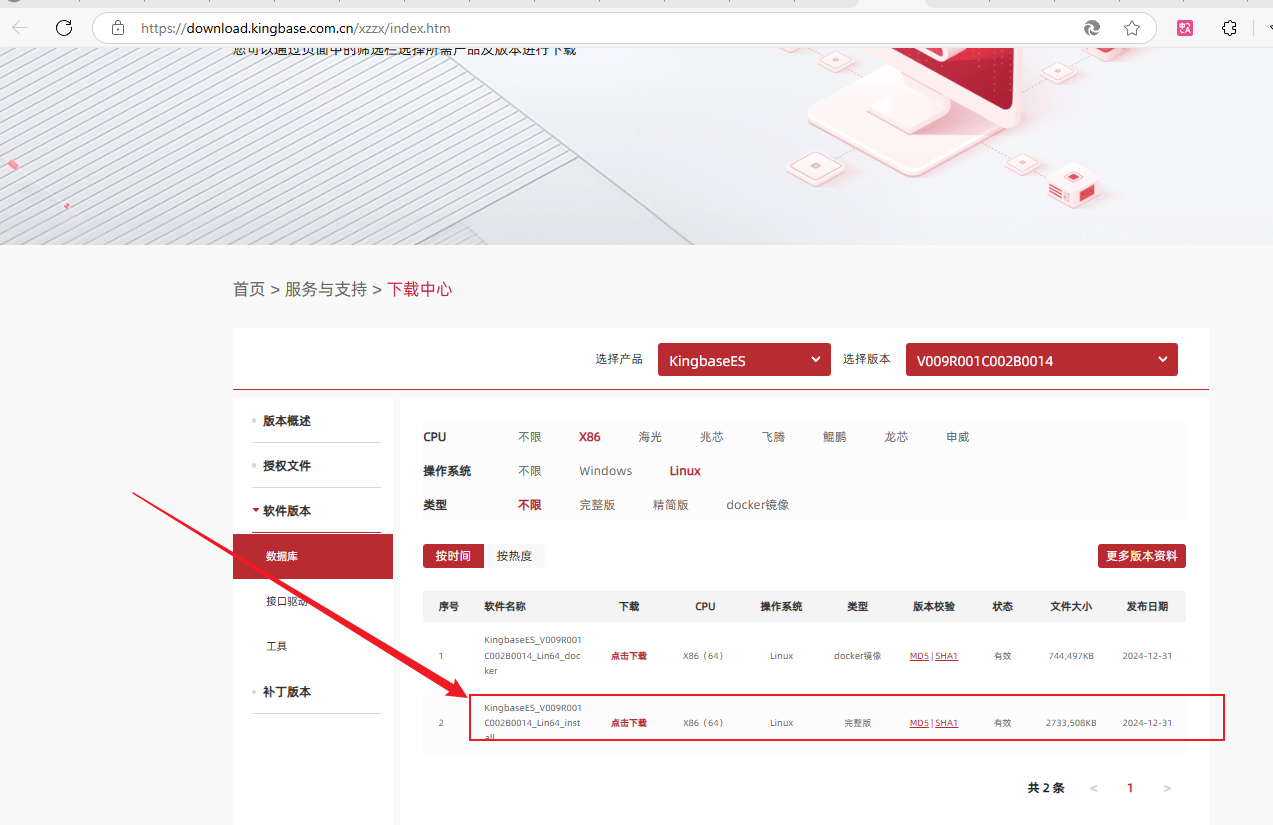Expand the 软件版本 sidebar section
The height and width of the screenshot is (825, 1273).
click(286, 511)
